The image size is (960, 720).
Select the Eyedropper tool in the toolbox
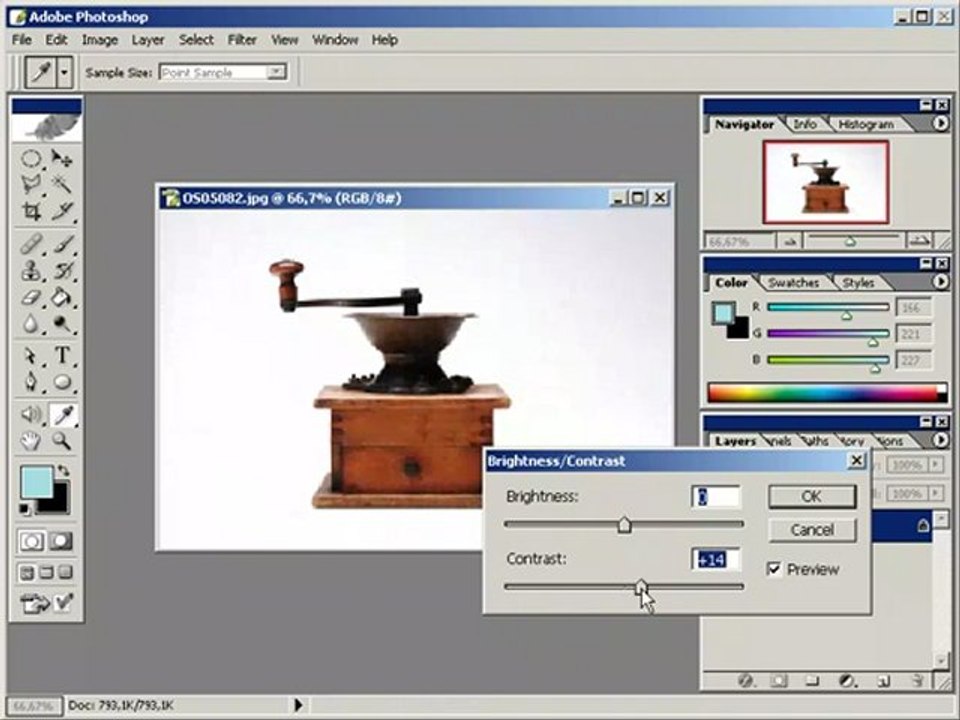click(63, 415)
